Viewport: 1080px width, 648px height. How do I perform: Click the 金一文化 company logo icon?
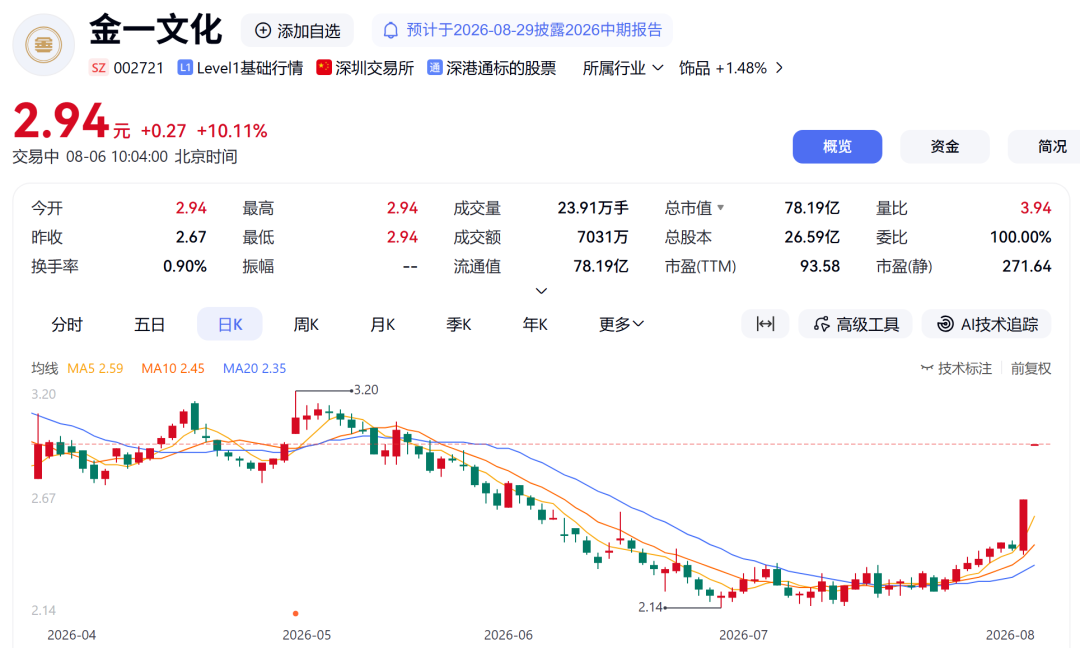point(43,45)
